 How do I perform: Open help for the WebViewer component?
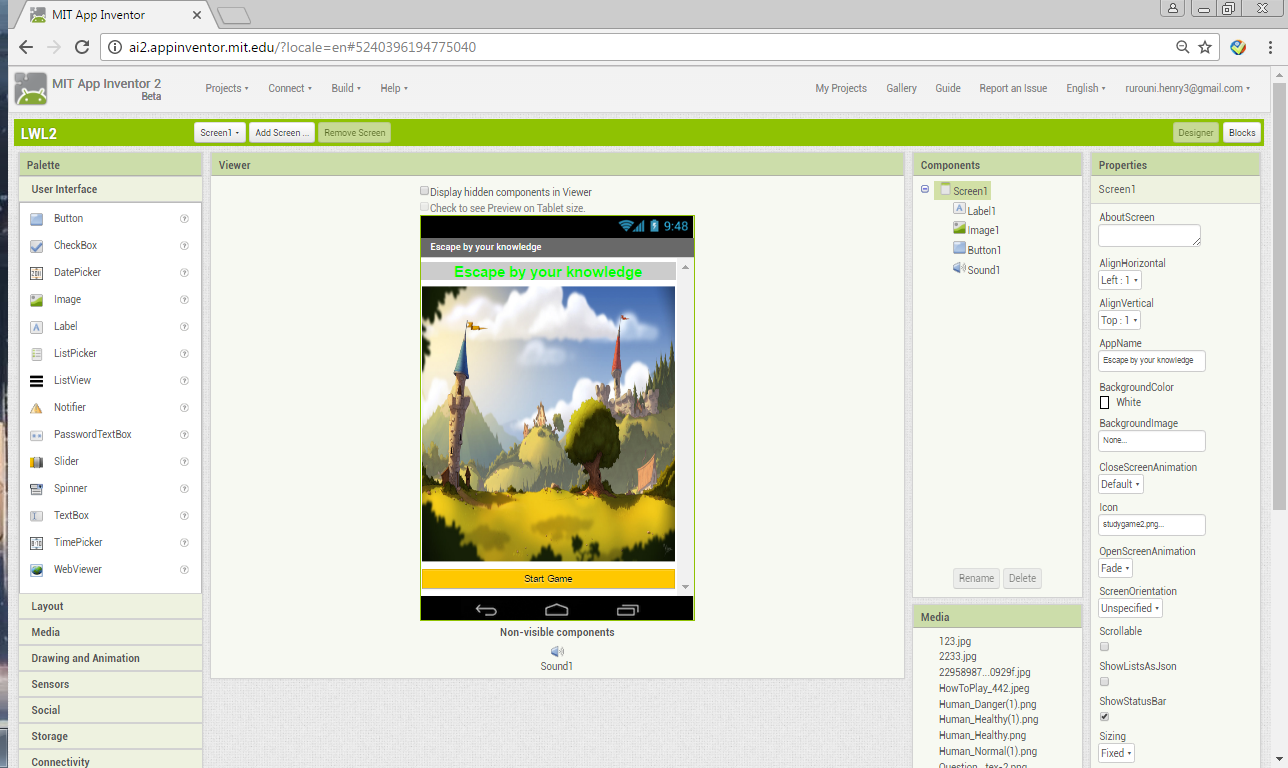pos(184,569)
